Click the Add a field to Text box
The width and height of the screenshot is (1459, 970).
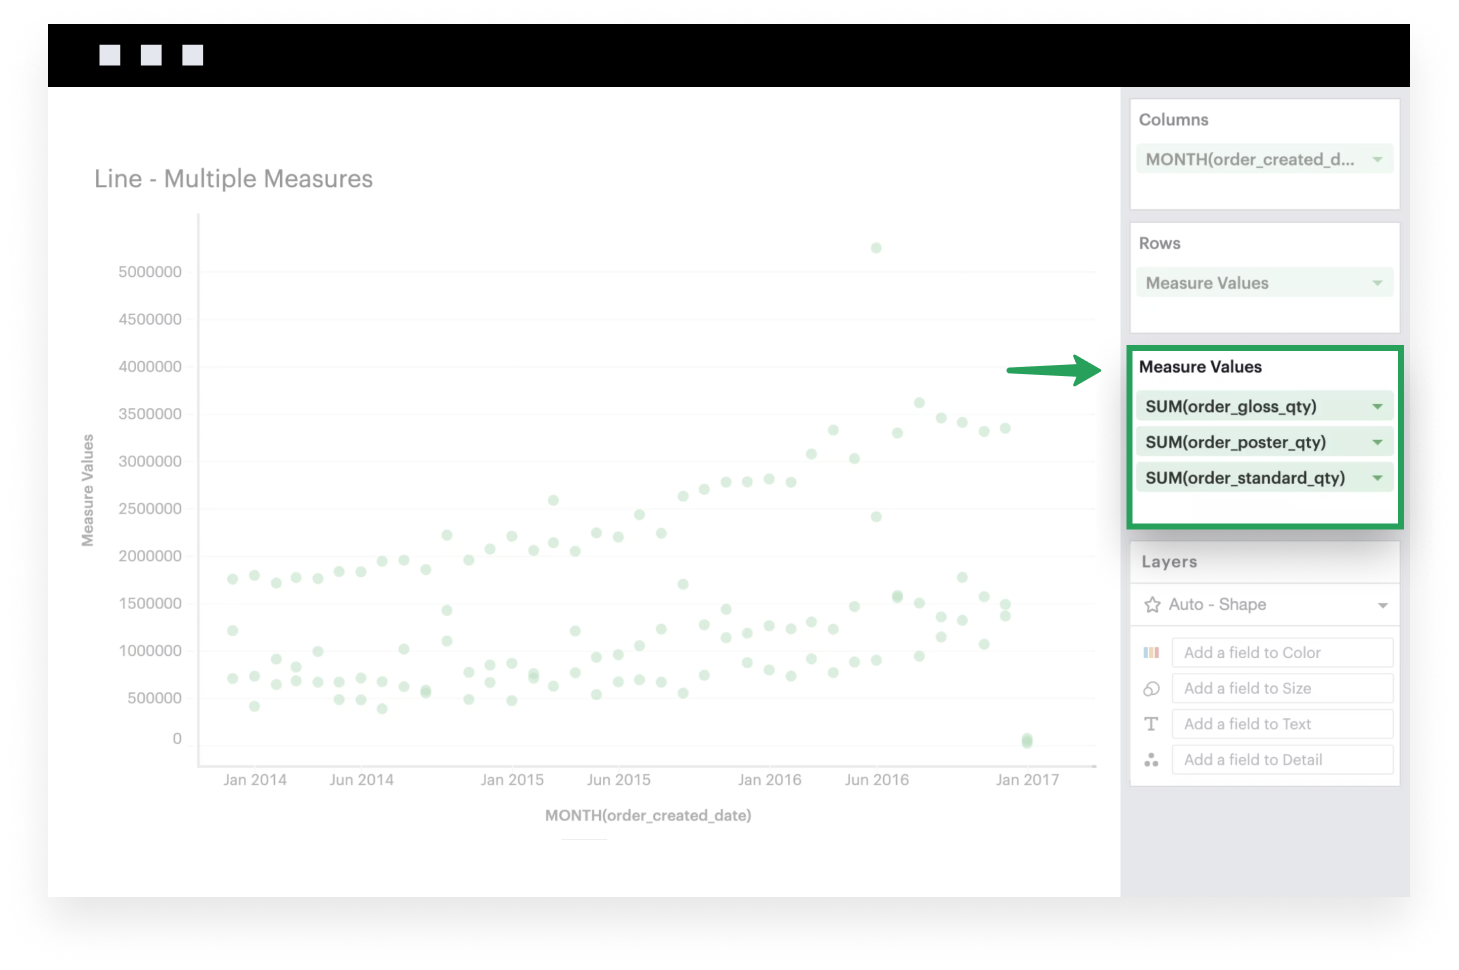click(x=1281, y=723)
